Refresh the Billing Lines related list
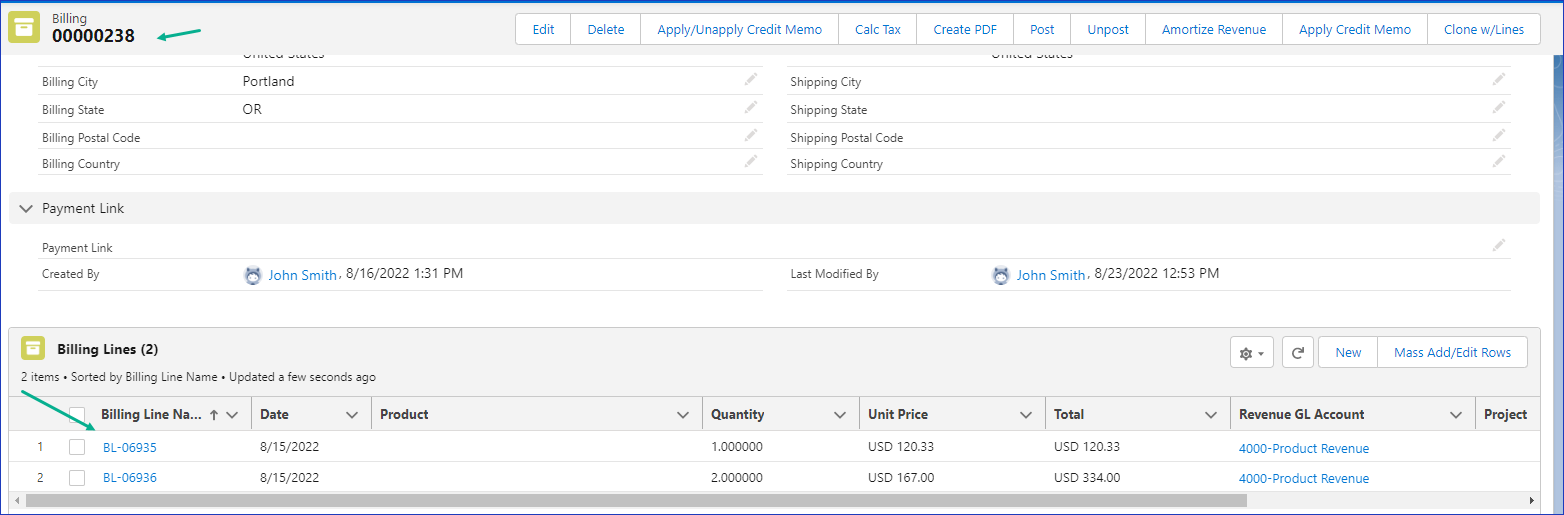This screenshot has width=1564, height=515. pos(1297,352)
